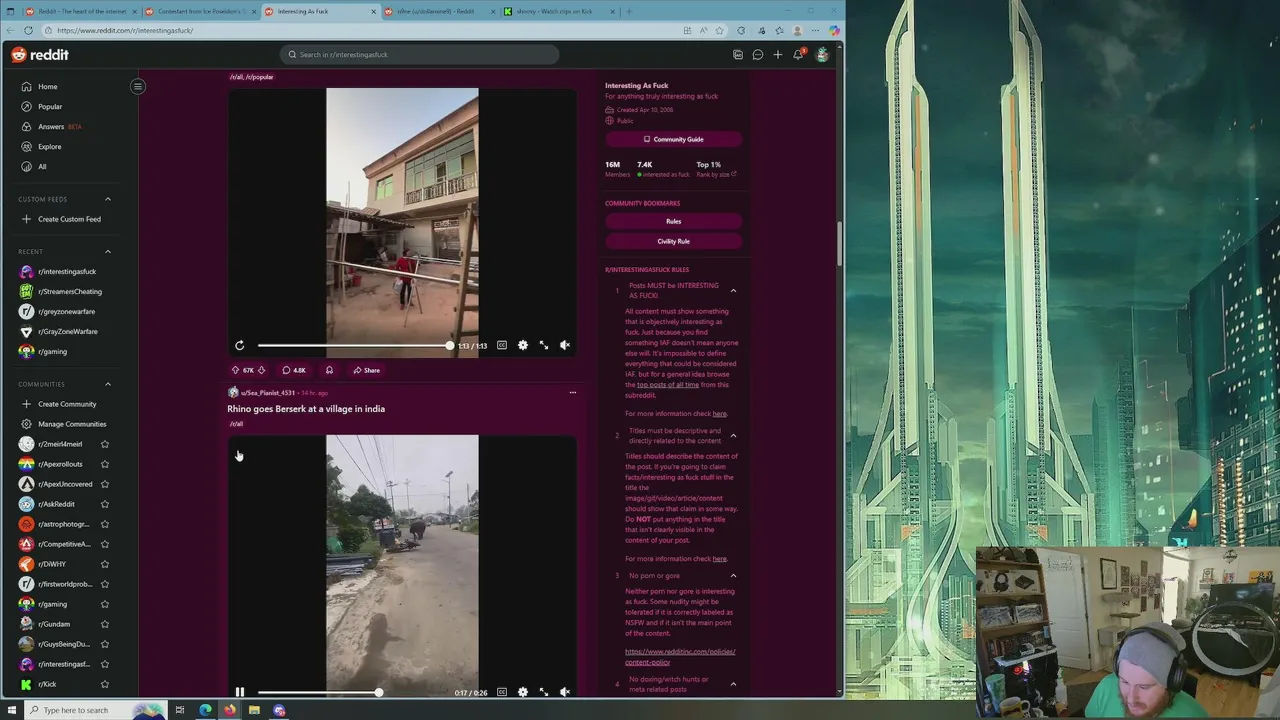Open the three-dot menu on rhino post
1280x720 pixels.
pos(572,392)
